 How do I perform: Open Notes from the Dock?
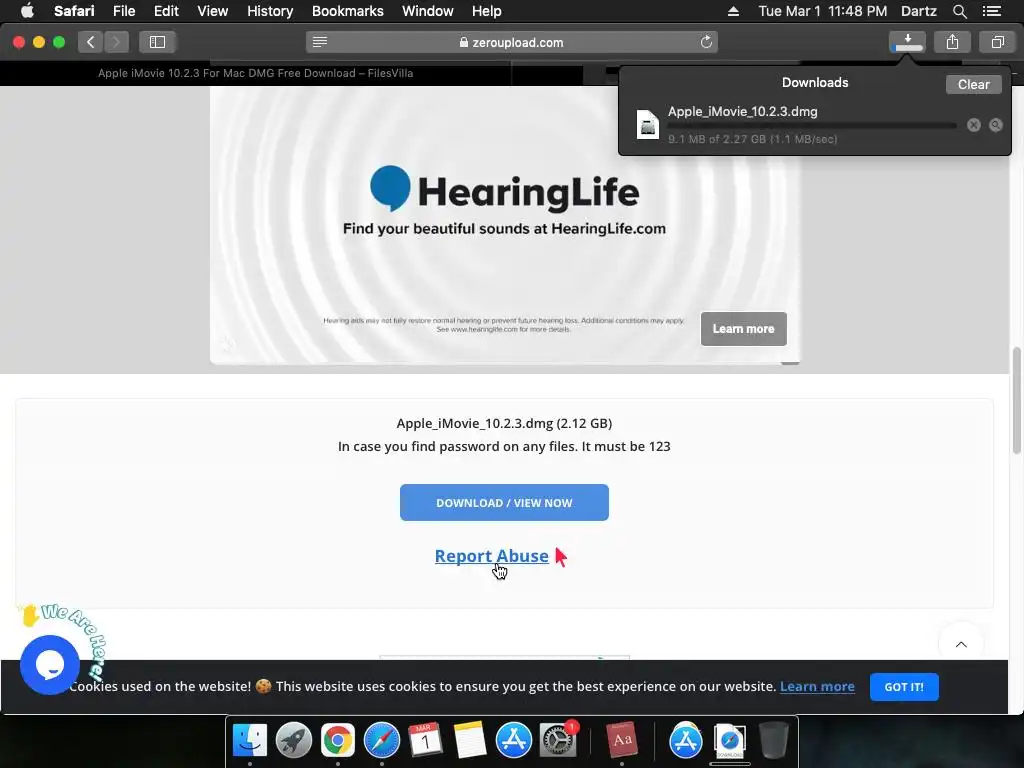click(470, 741)
